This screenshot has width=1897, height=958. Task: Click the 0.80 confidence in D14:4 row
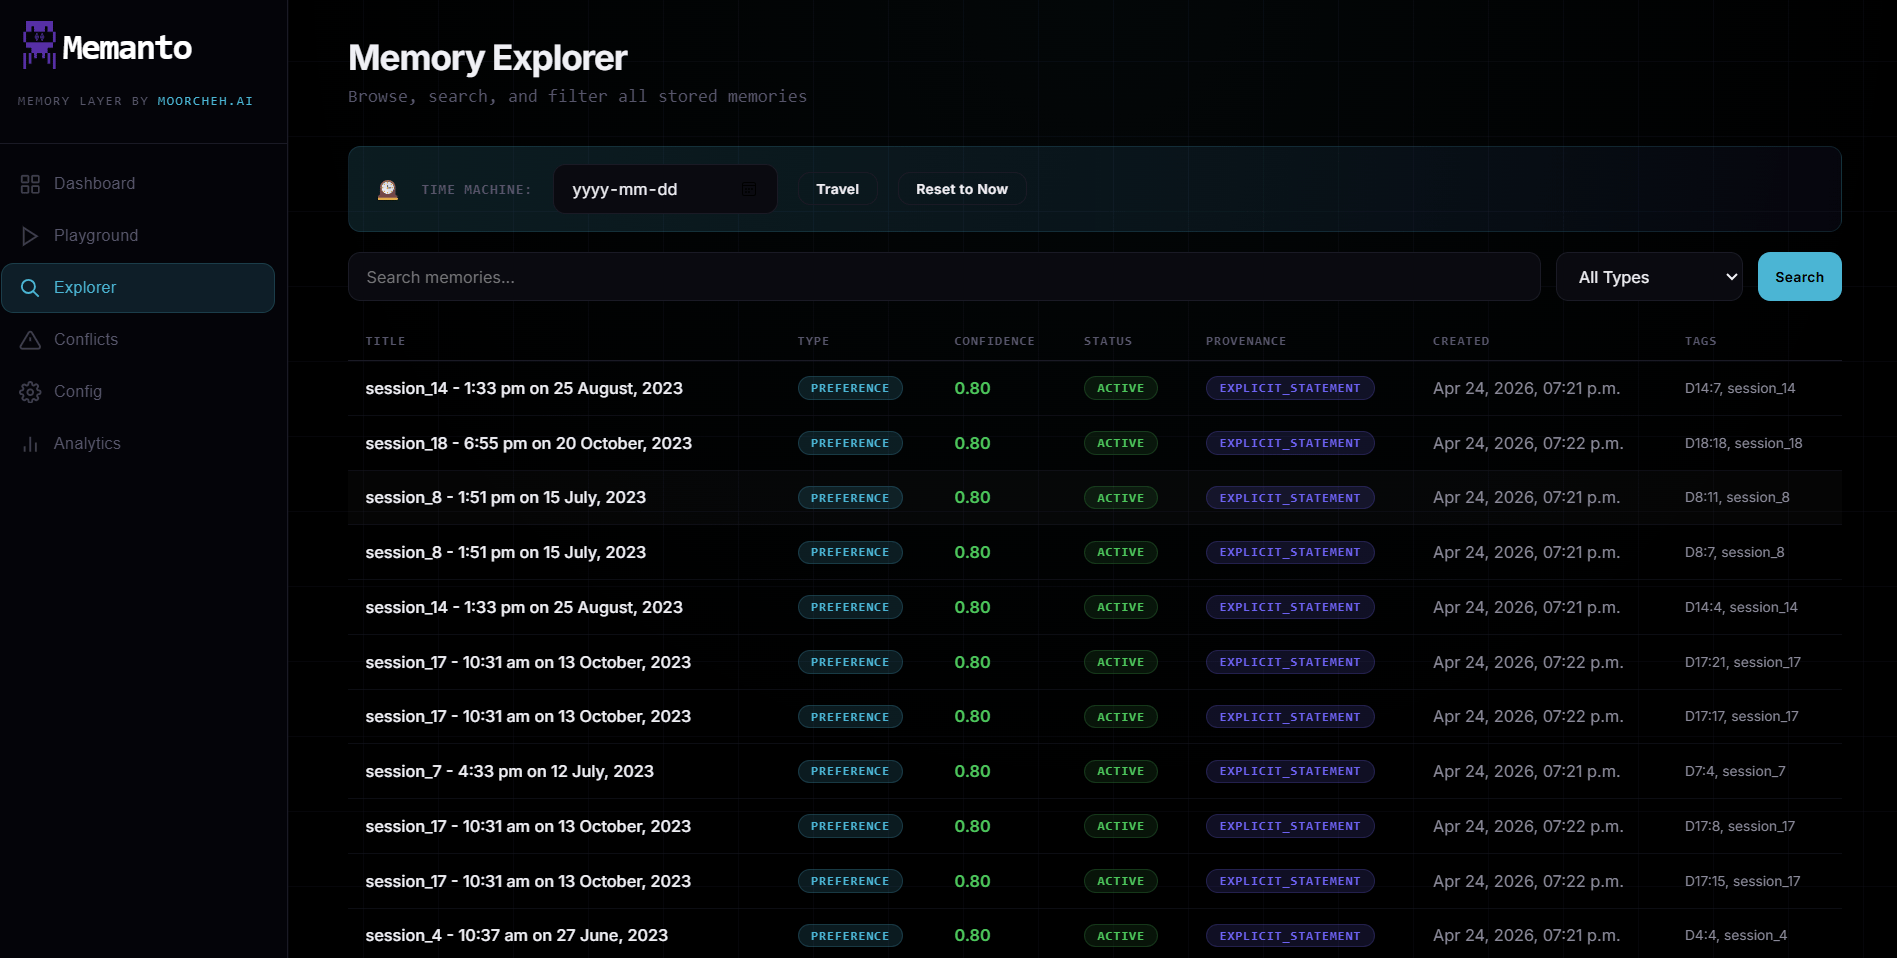972,607
